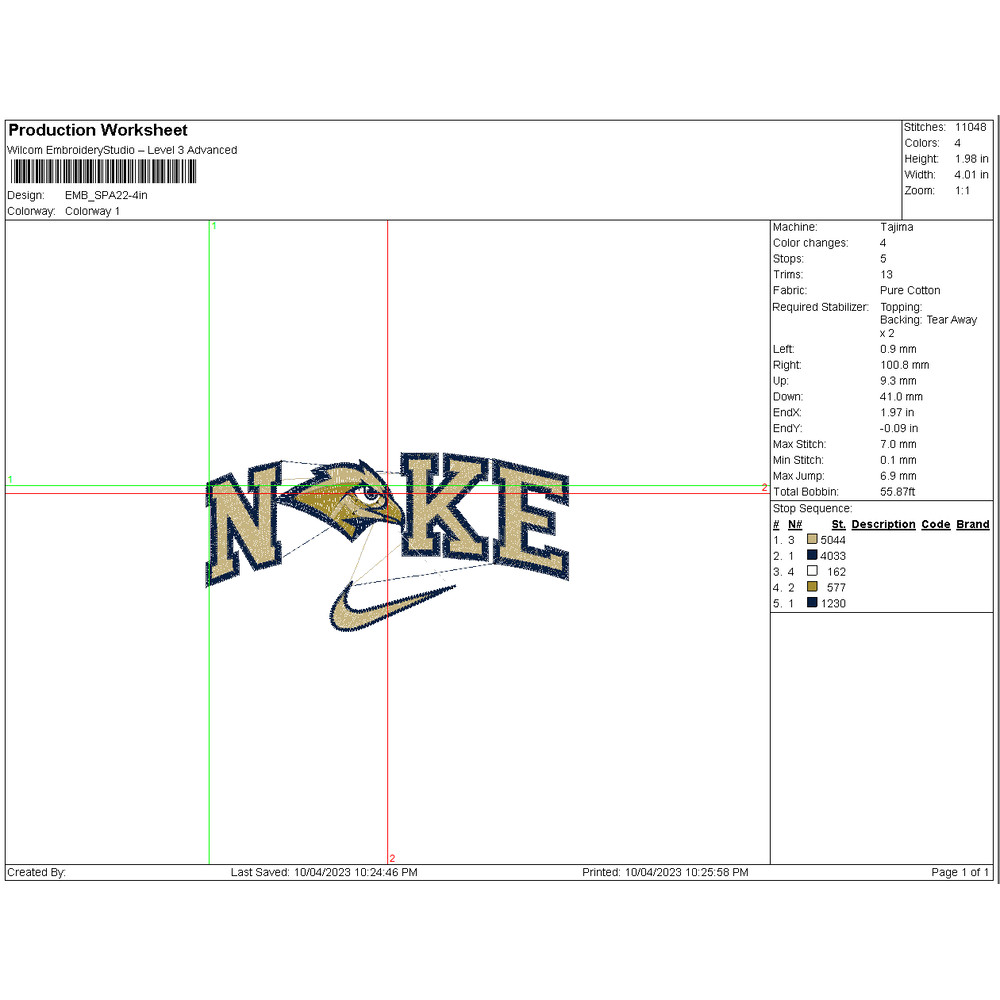Screen dimensions: 1000x1000
Task: Click the St. column header
Action: [838, 524]
